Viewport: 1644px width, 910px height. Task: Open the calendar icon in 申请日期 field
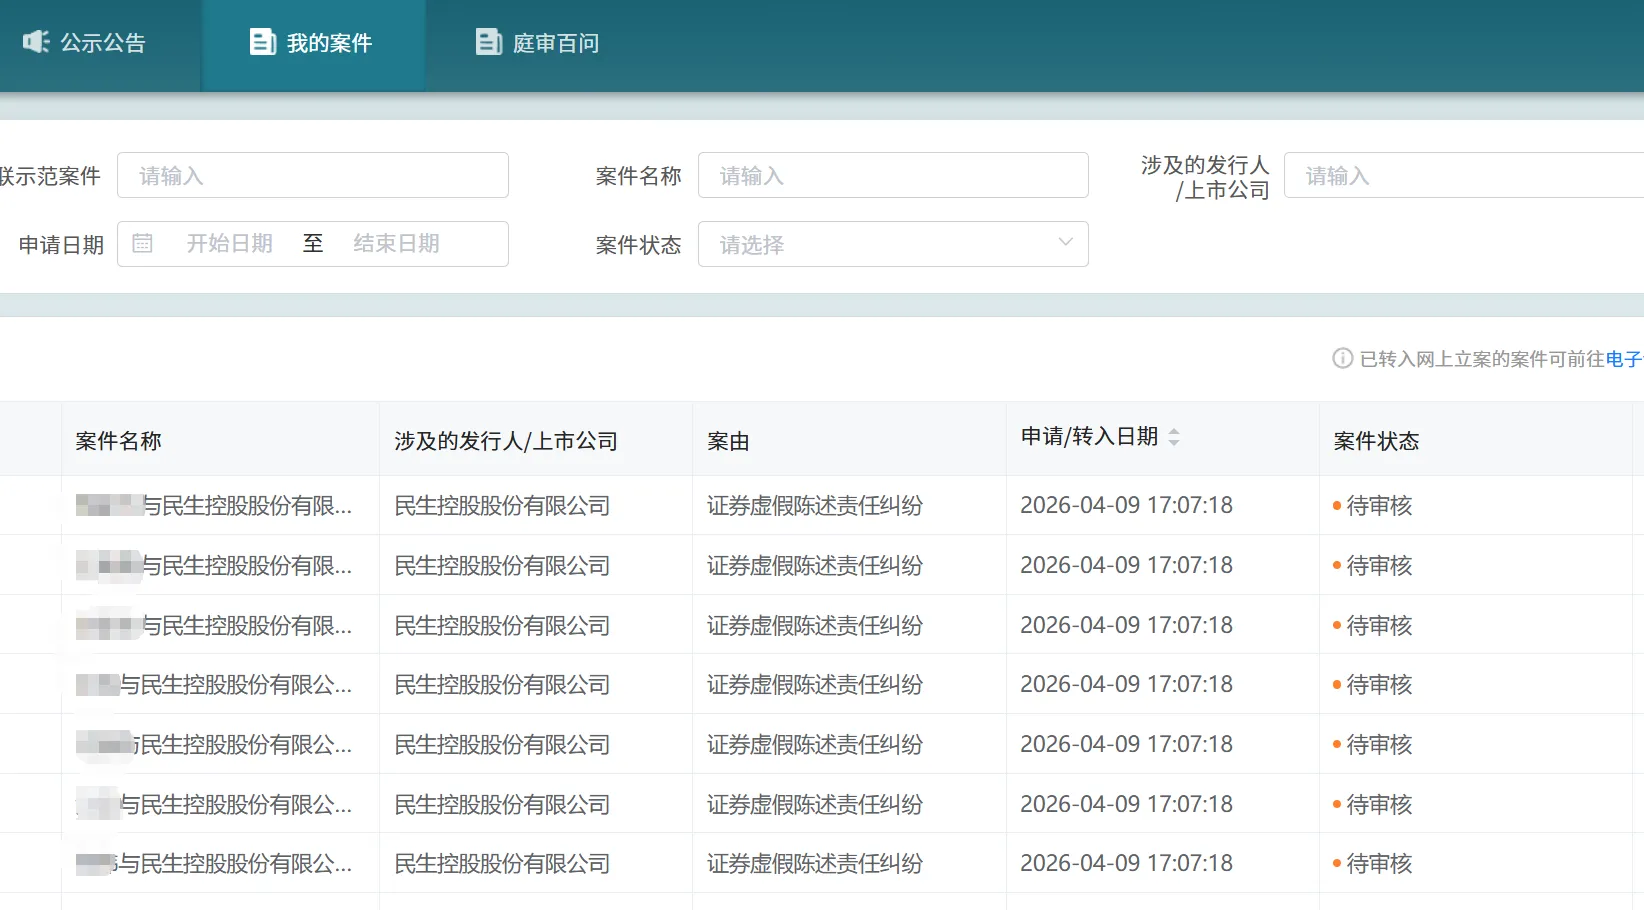click(x=142, y=243)
